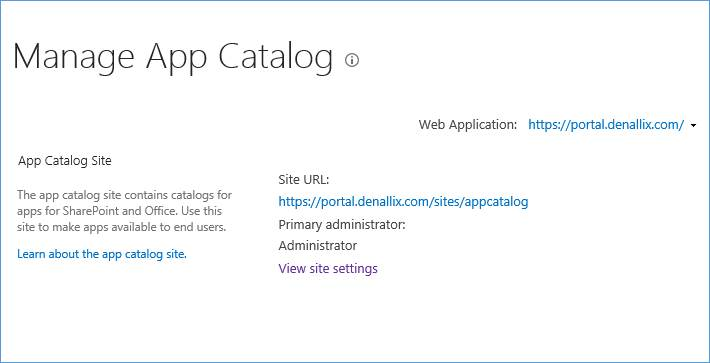
Task: Click the Manage App Catalog page title
Action: pyautogui.click(x=173, y=58)
